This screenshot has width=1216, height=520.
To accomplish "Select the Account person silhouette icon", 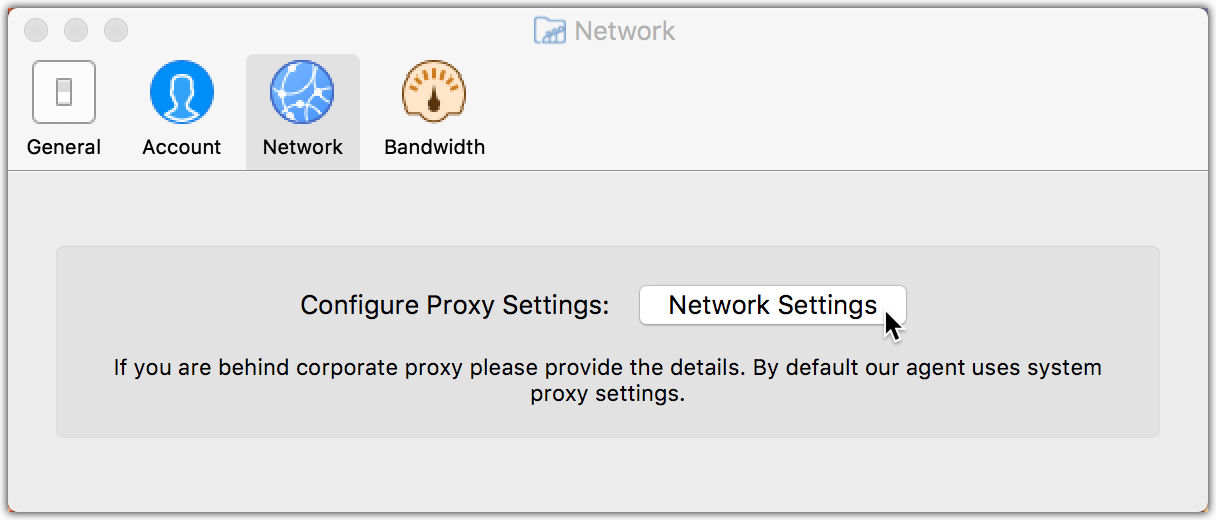I will pyautogui.click(x=182, y=92).
